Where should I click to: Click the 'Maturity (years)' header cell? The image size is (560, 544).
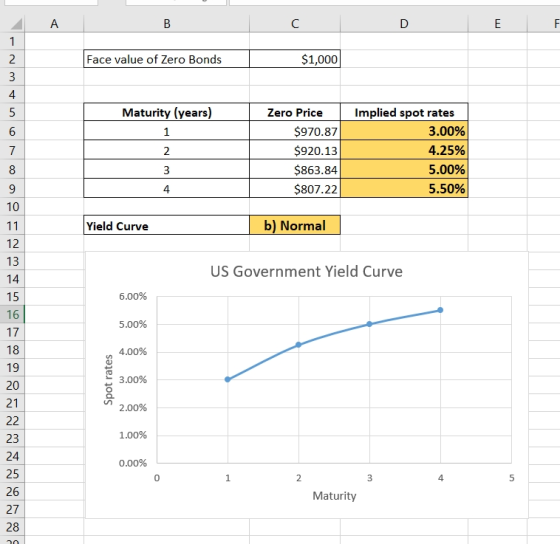pos(166,112)
